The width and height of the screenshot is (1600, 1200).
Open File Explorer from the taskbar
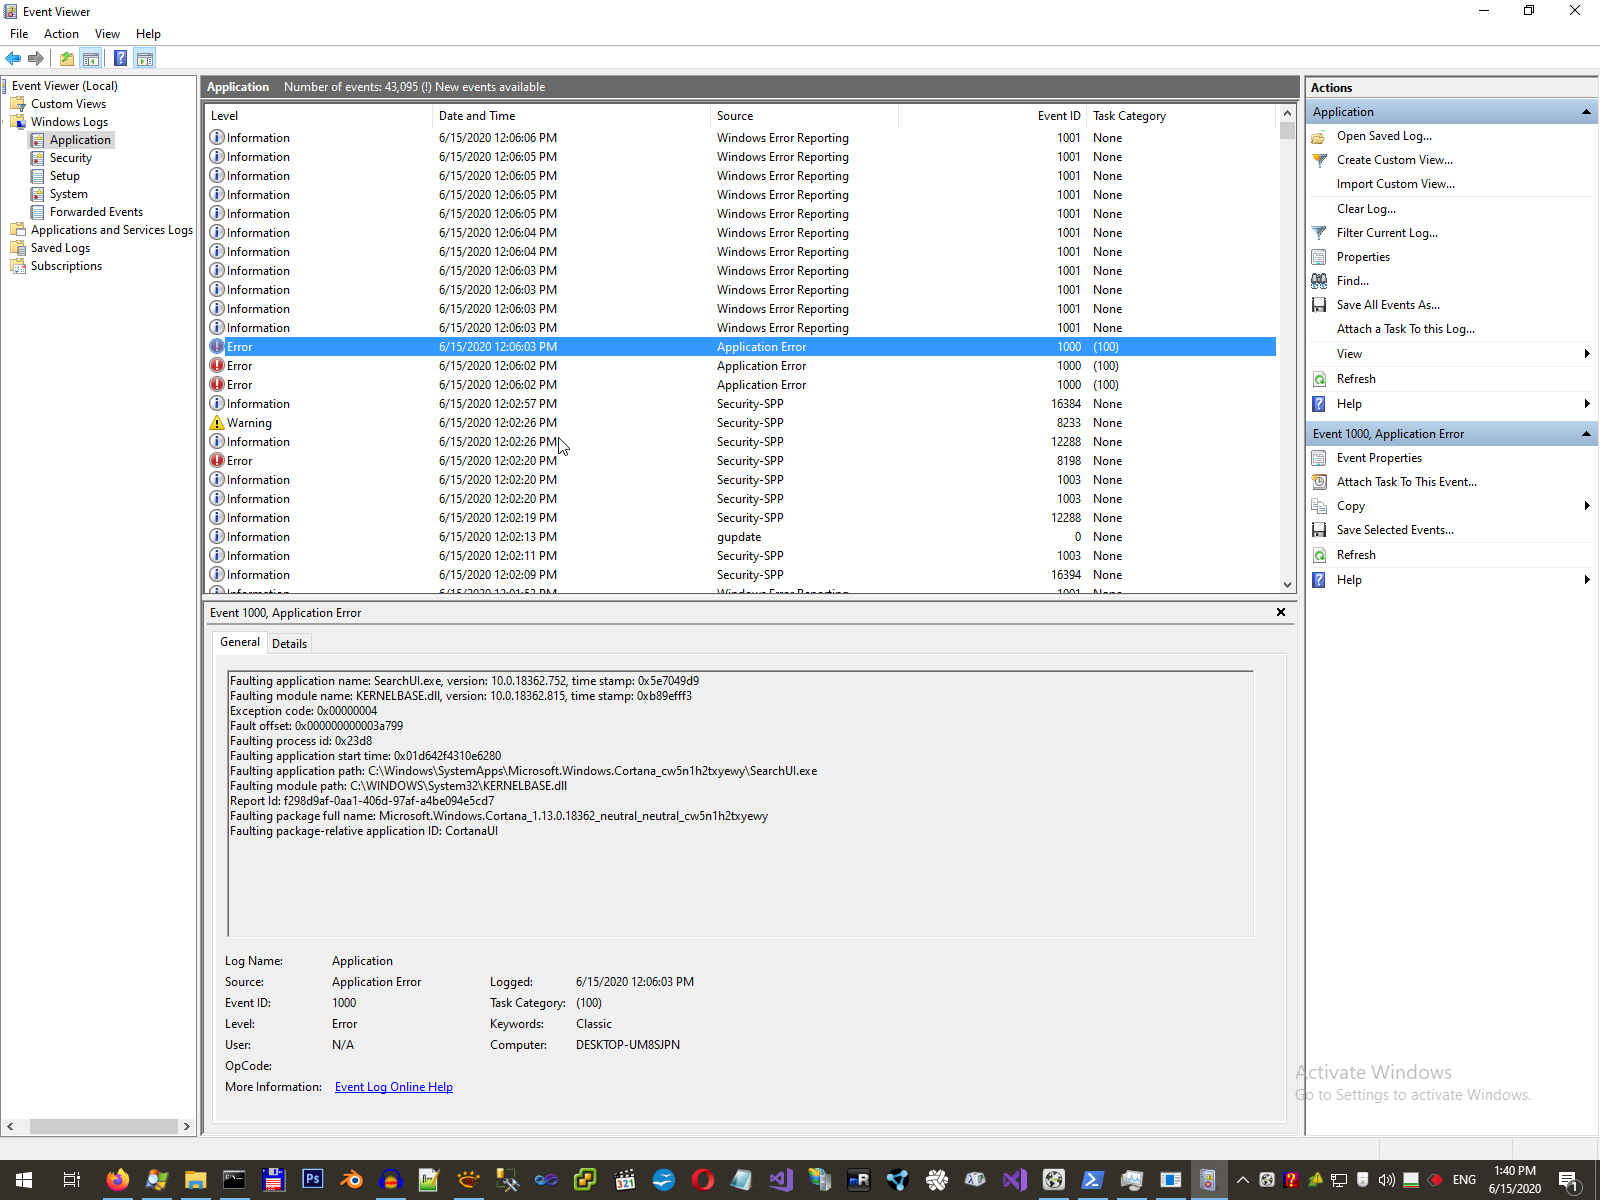coord(195,1180)
